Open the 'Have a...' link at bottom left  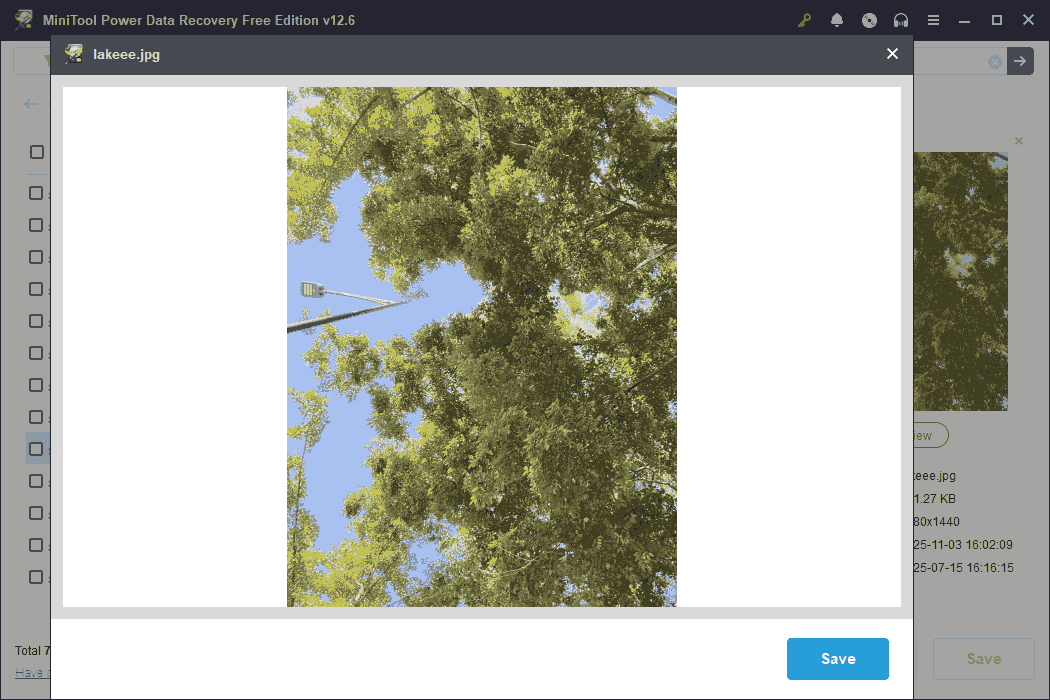31,673
